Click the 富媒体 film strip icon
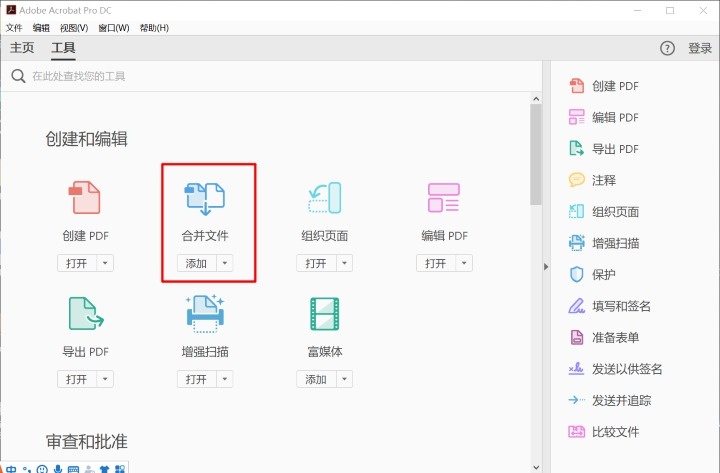720x473 pixels. (x=325, y=314)
